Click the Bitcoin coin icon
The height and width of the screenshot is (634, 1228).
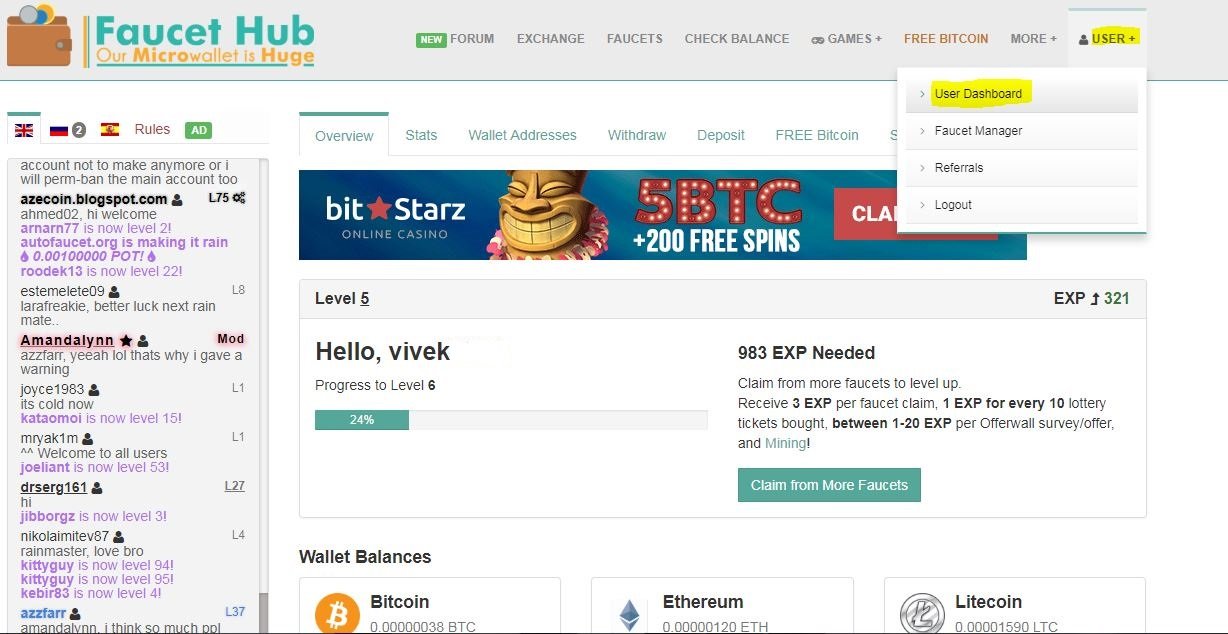[337, 614]
